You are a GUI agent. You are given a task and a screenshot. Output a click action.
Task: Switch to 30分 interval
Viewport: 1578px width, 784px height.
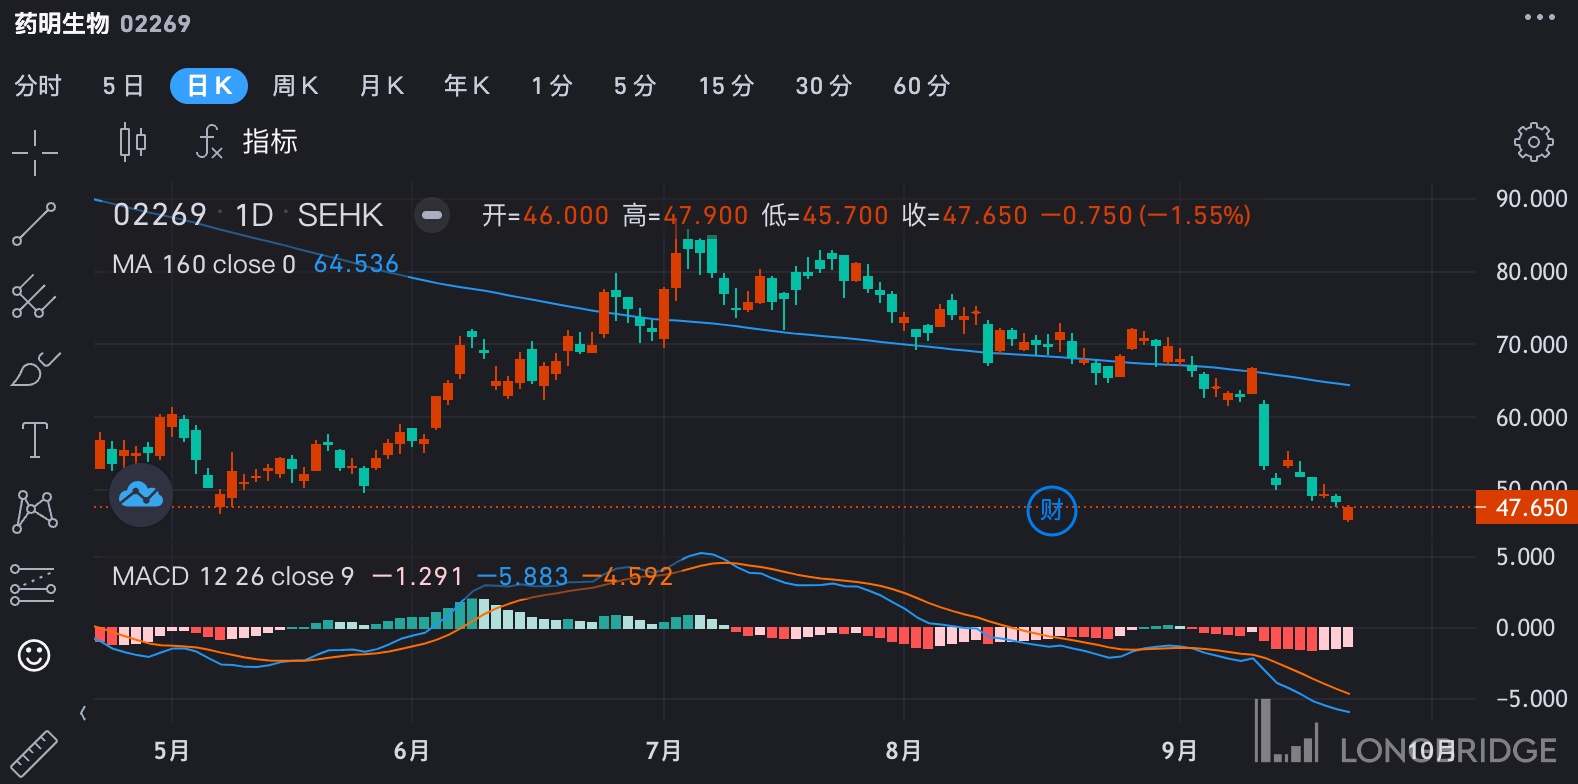click(823, 86)
